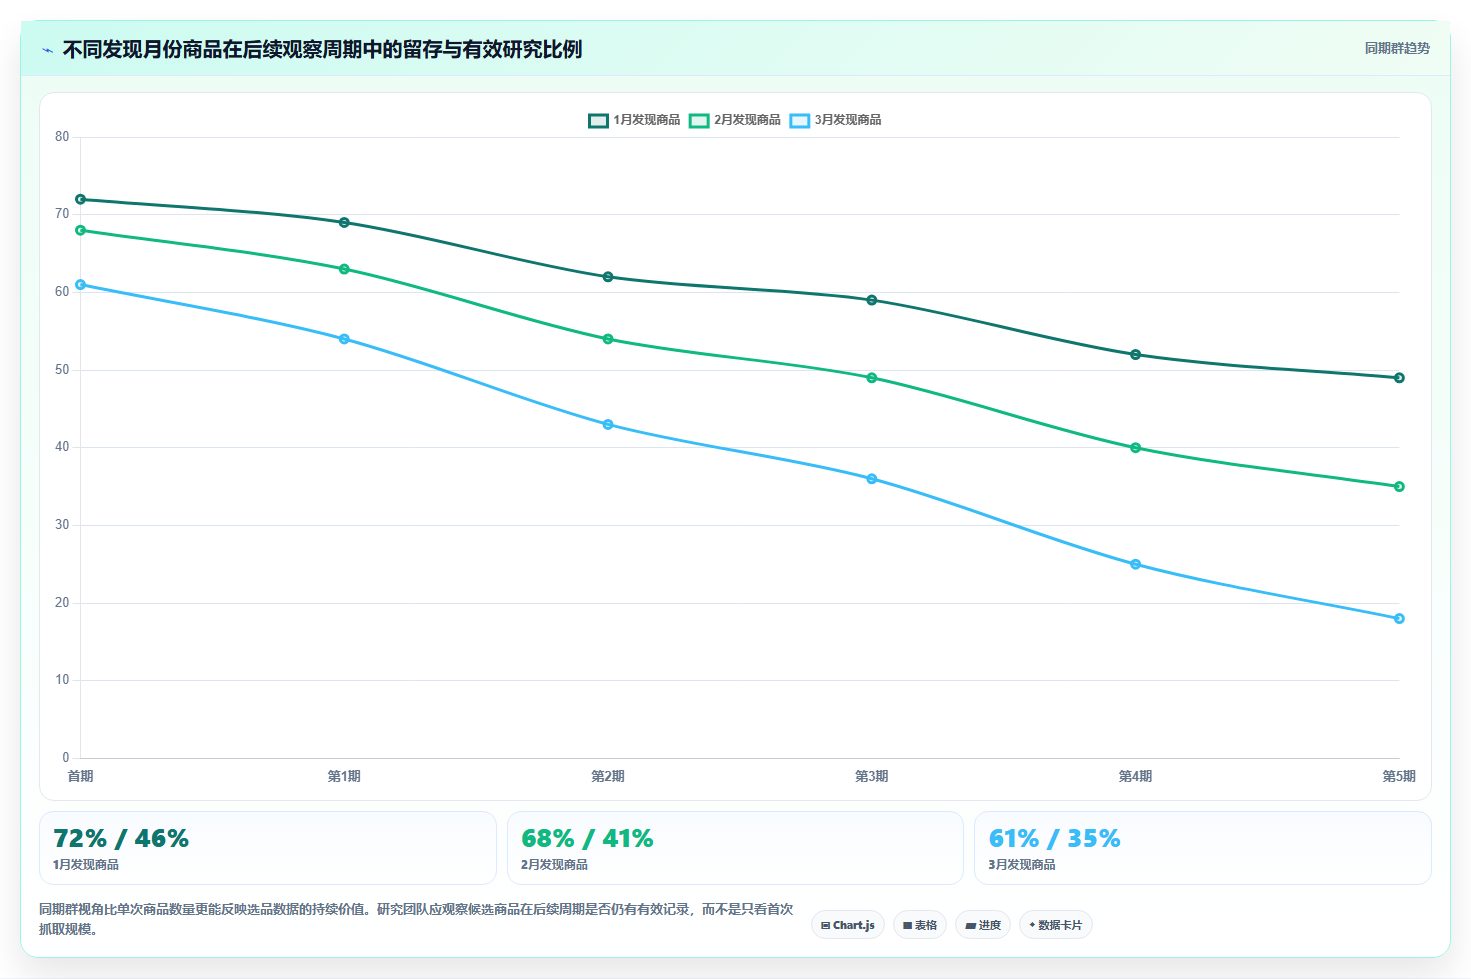Click the 第4期 x-axis label
Image resolution: width=1471 pixels, height=979 pixels.
[x=1135, y=776]
